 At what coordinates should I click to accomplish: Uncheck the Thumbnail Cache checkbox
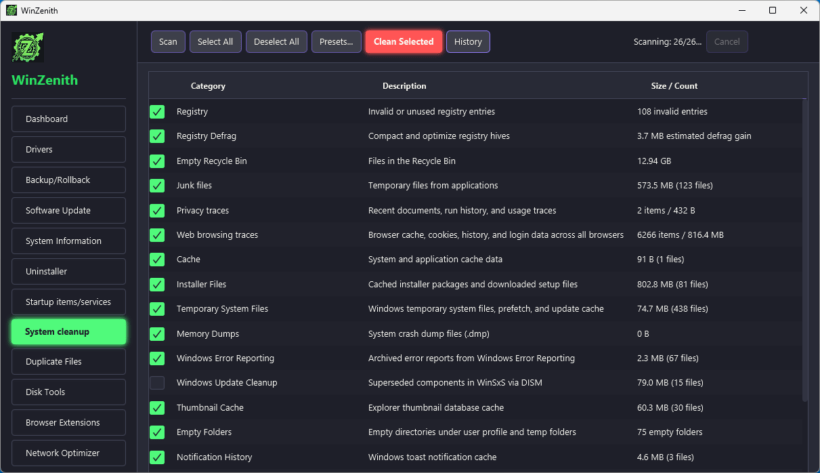157,408
